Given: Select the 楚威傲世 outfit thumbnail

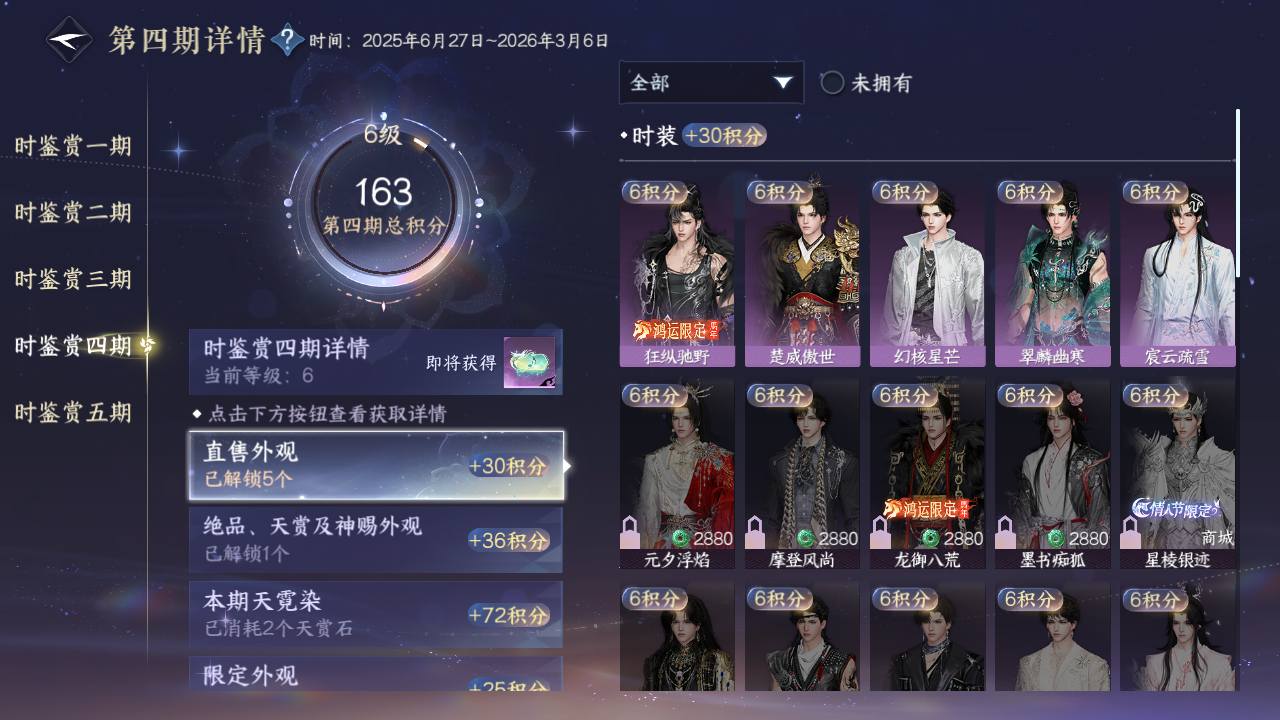Looking at the screenshot, I should click(x=802, y=273).
